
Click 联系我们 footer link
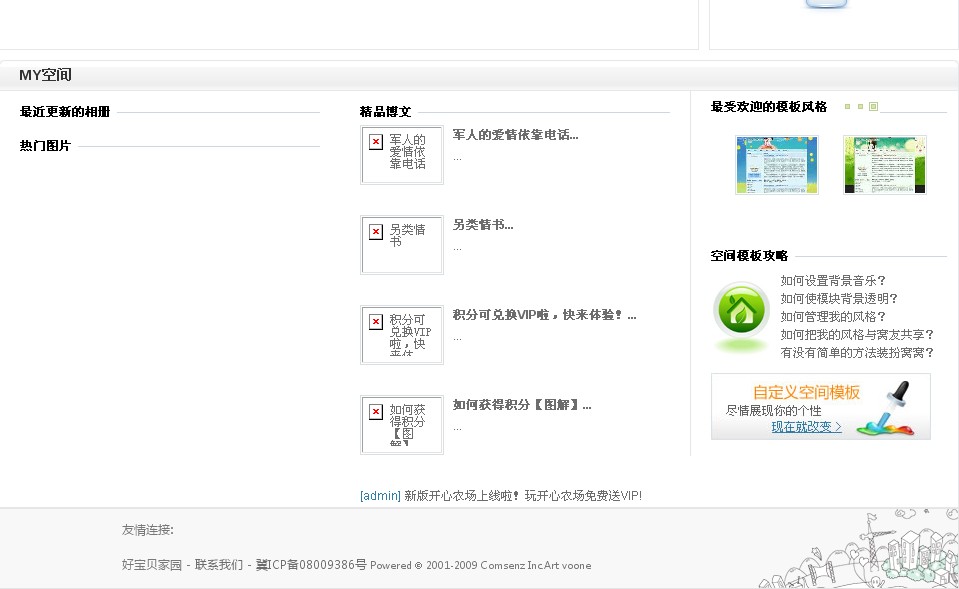coord(218,565)
